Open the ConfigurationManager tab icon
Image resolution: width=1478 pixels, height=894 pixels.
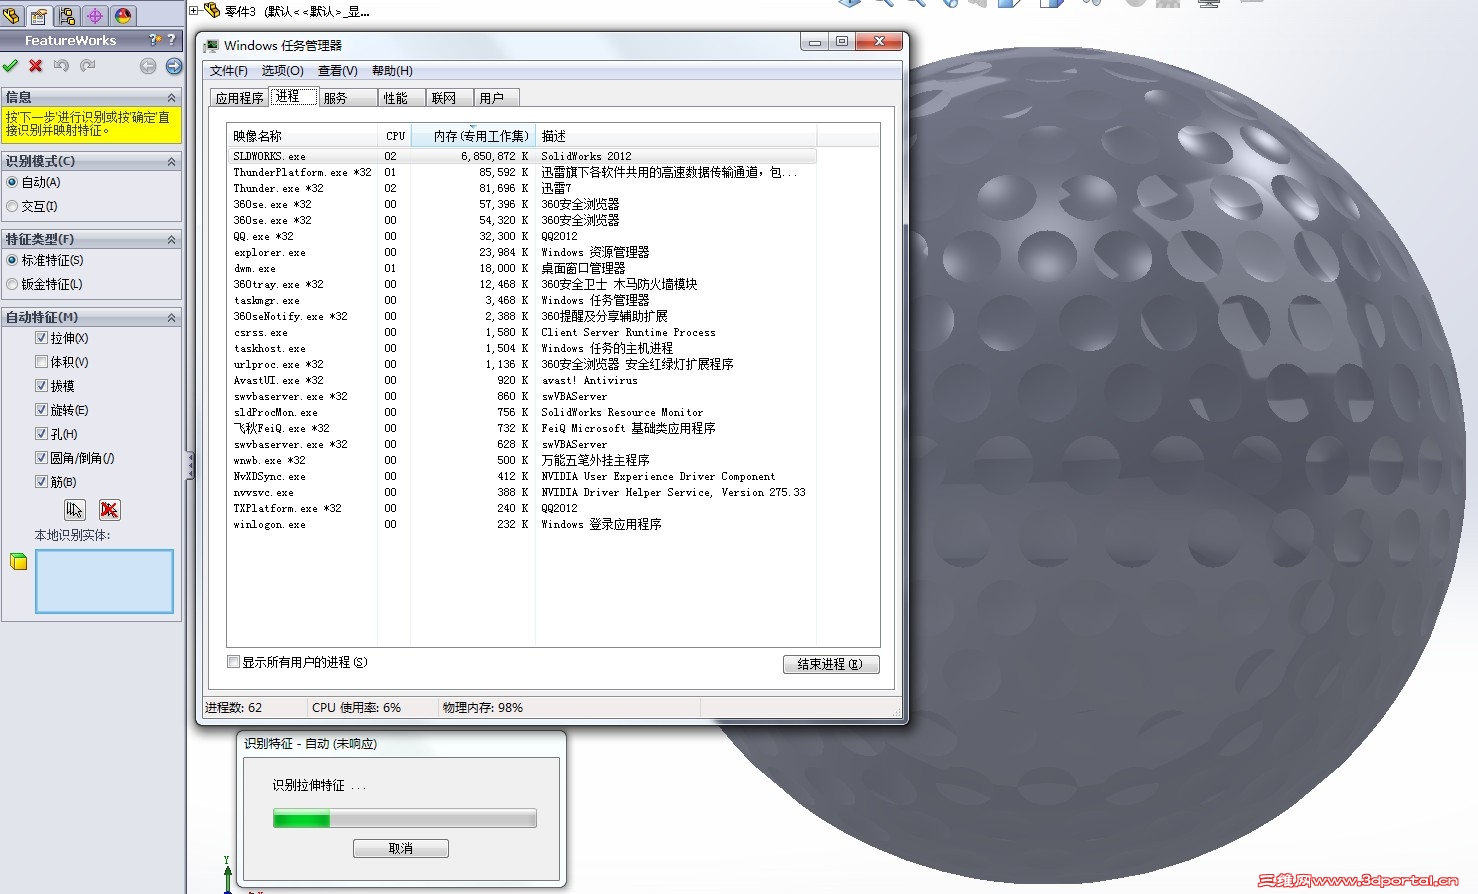(67, 15)
